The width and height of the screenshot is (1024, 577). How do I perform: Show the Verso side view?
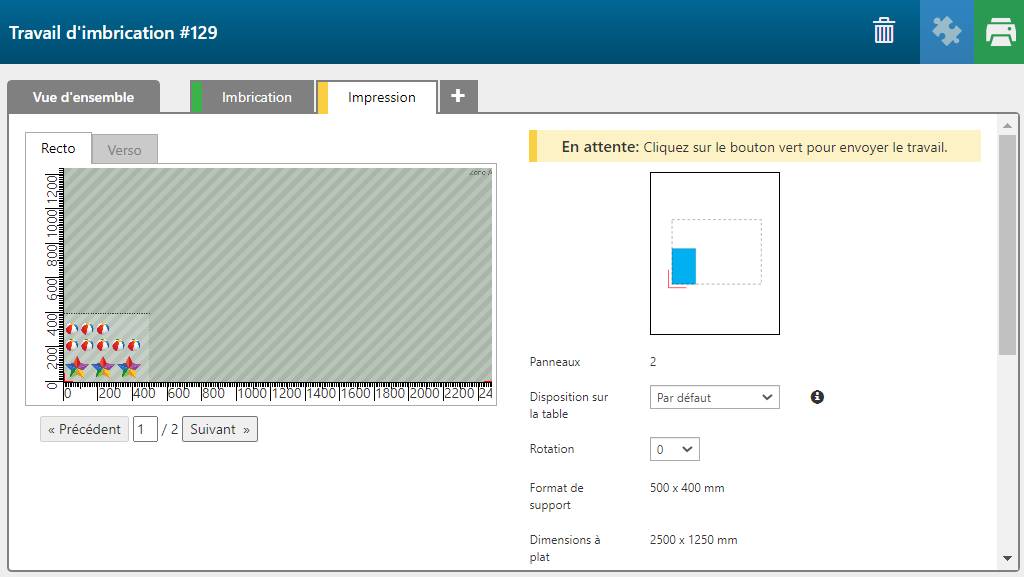coord(125,150)
